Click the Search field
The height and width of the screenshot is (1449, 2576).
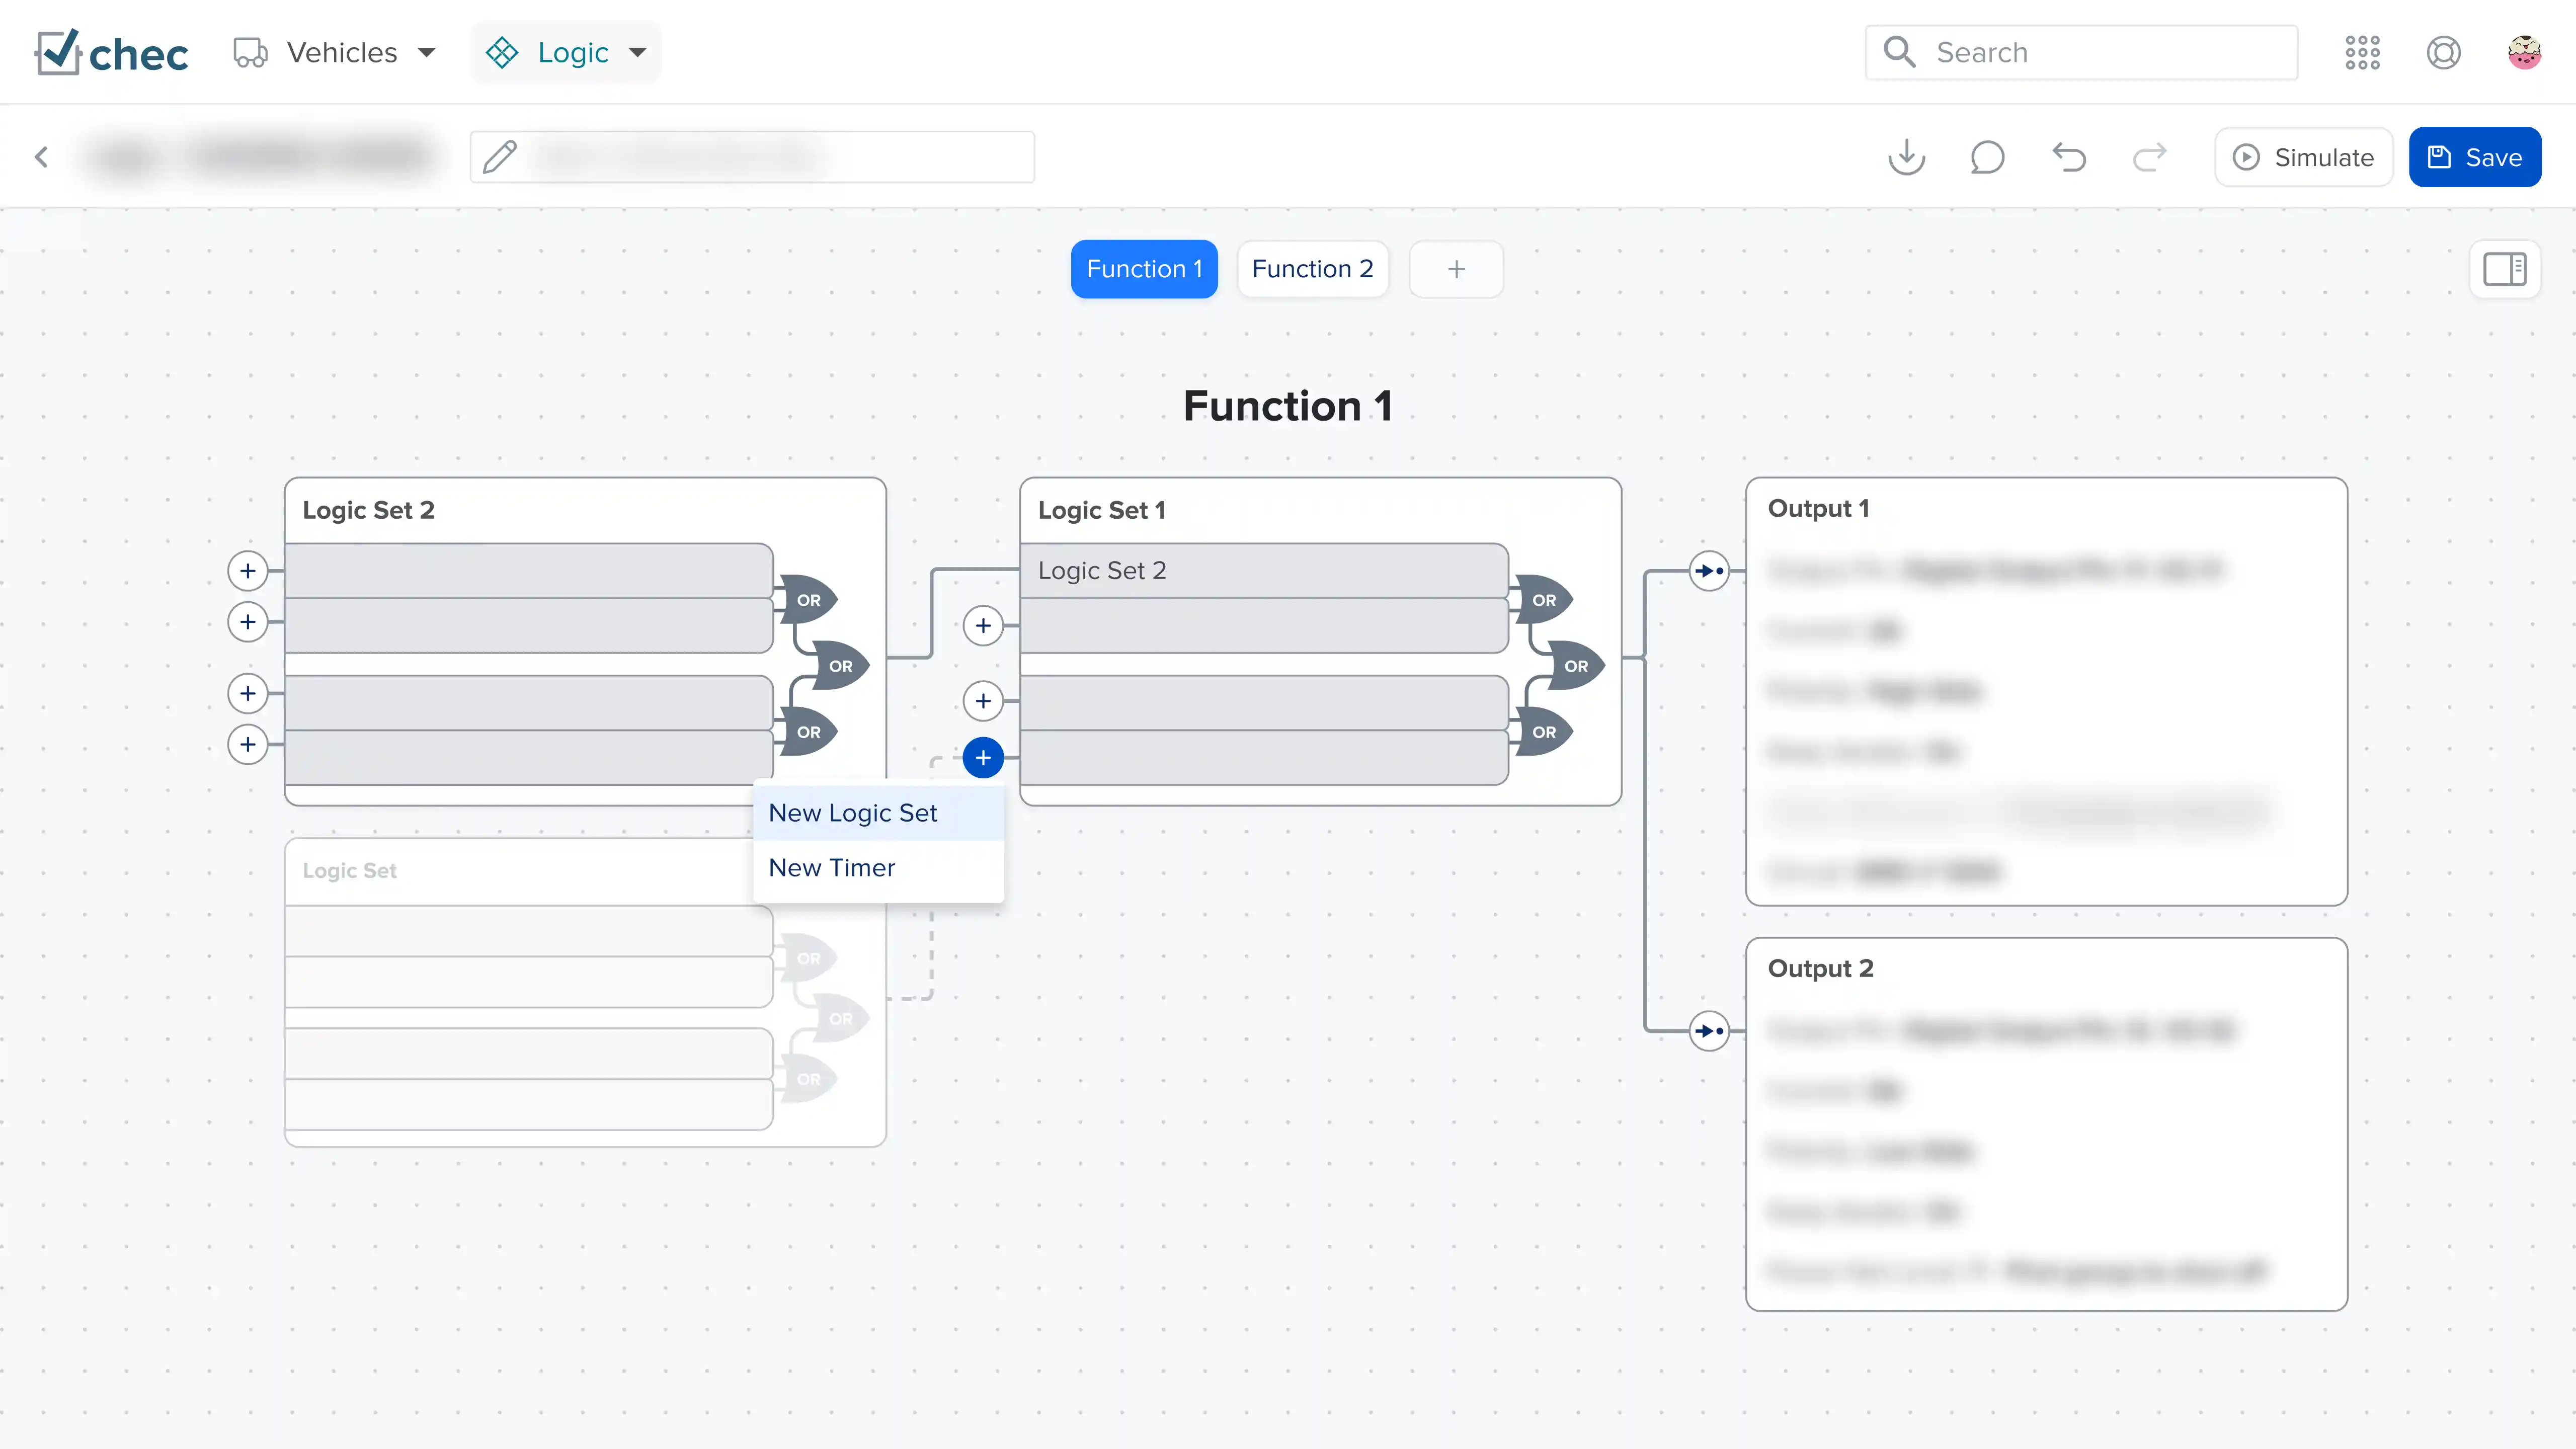[2081, 52]
